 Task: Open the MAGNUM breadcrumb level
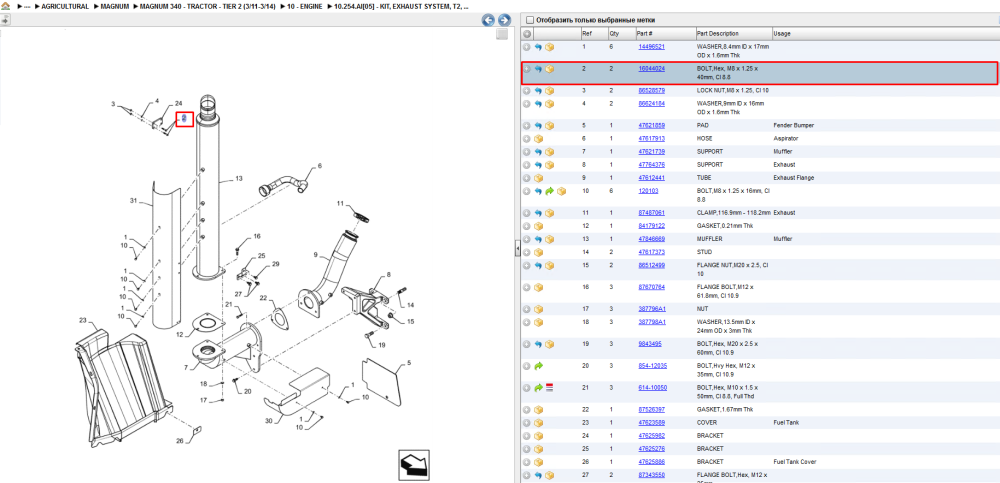pos(115,6)
